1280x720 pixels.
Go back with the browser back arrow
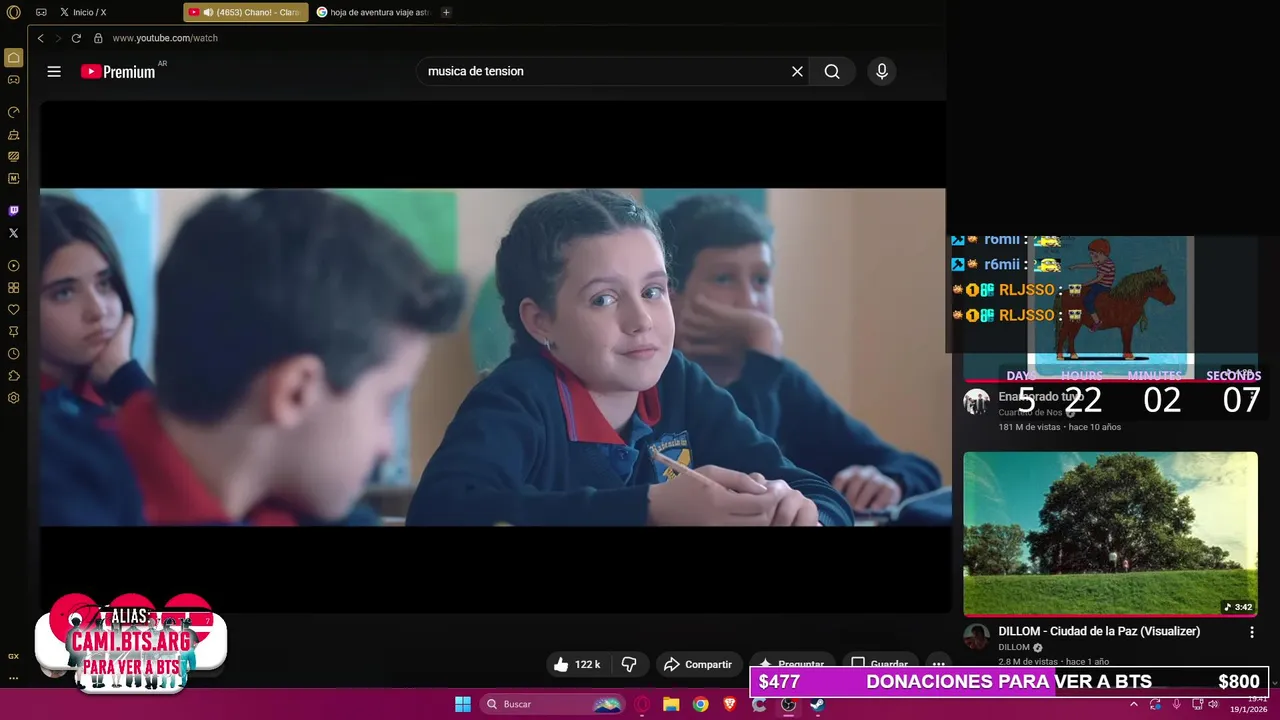(40, 38)
